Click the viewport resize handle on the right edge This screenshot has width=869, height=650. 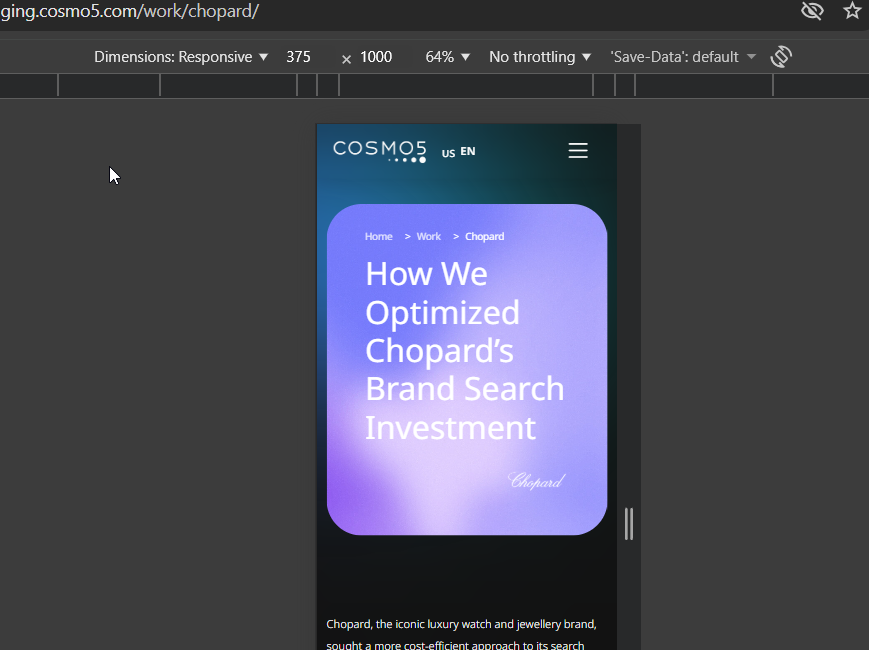coord(628,524)
